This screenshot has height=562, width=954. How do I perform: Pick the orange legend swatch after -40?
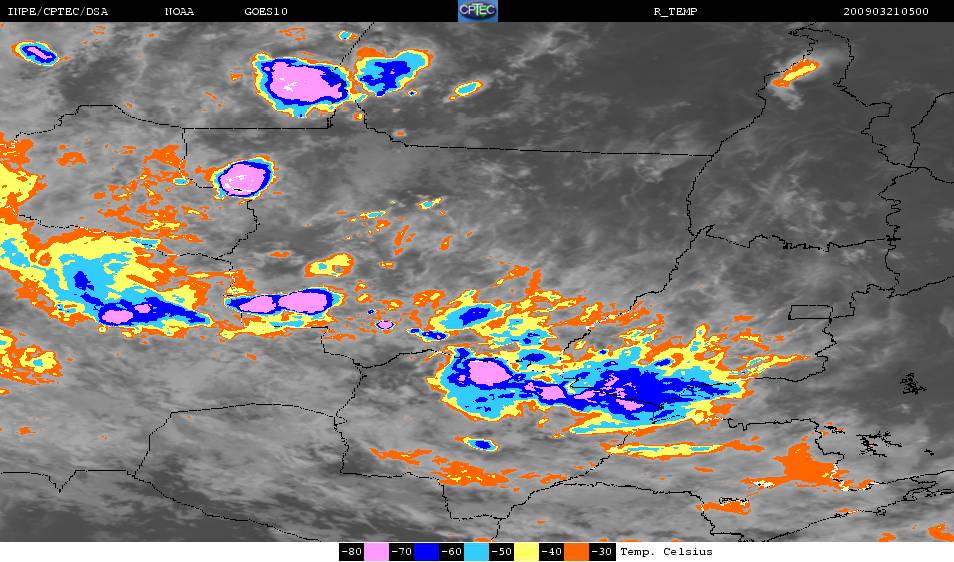[x=576, y=552]
